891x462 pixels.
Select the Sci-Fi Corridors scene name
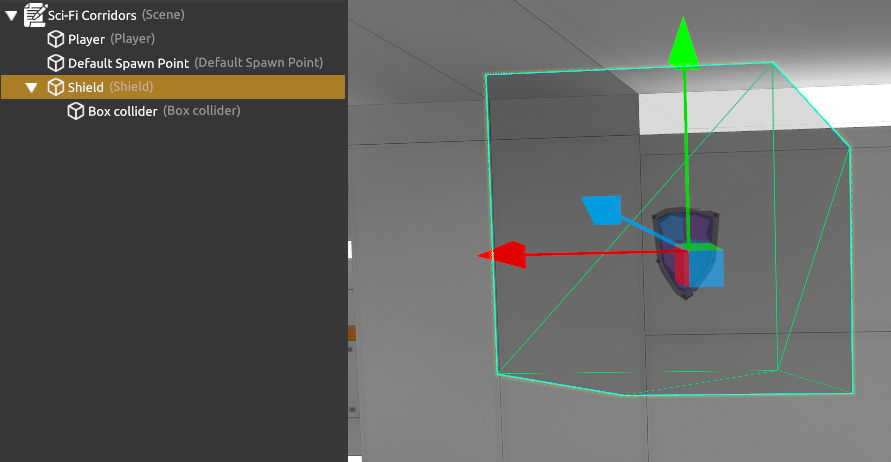(92, 15)
